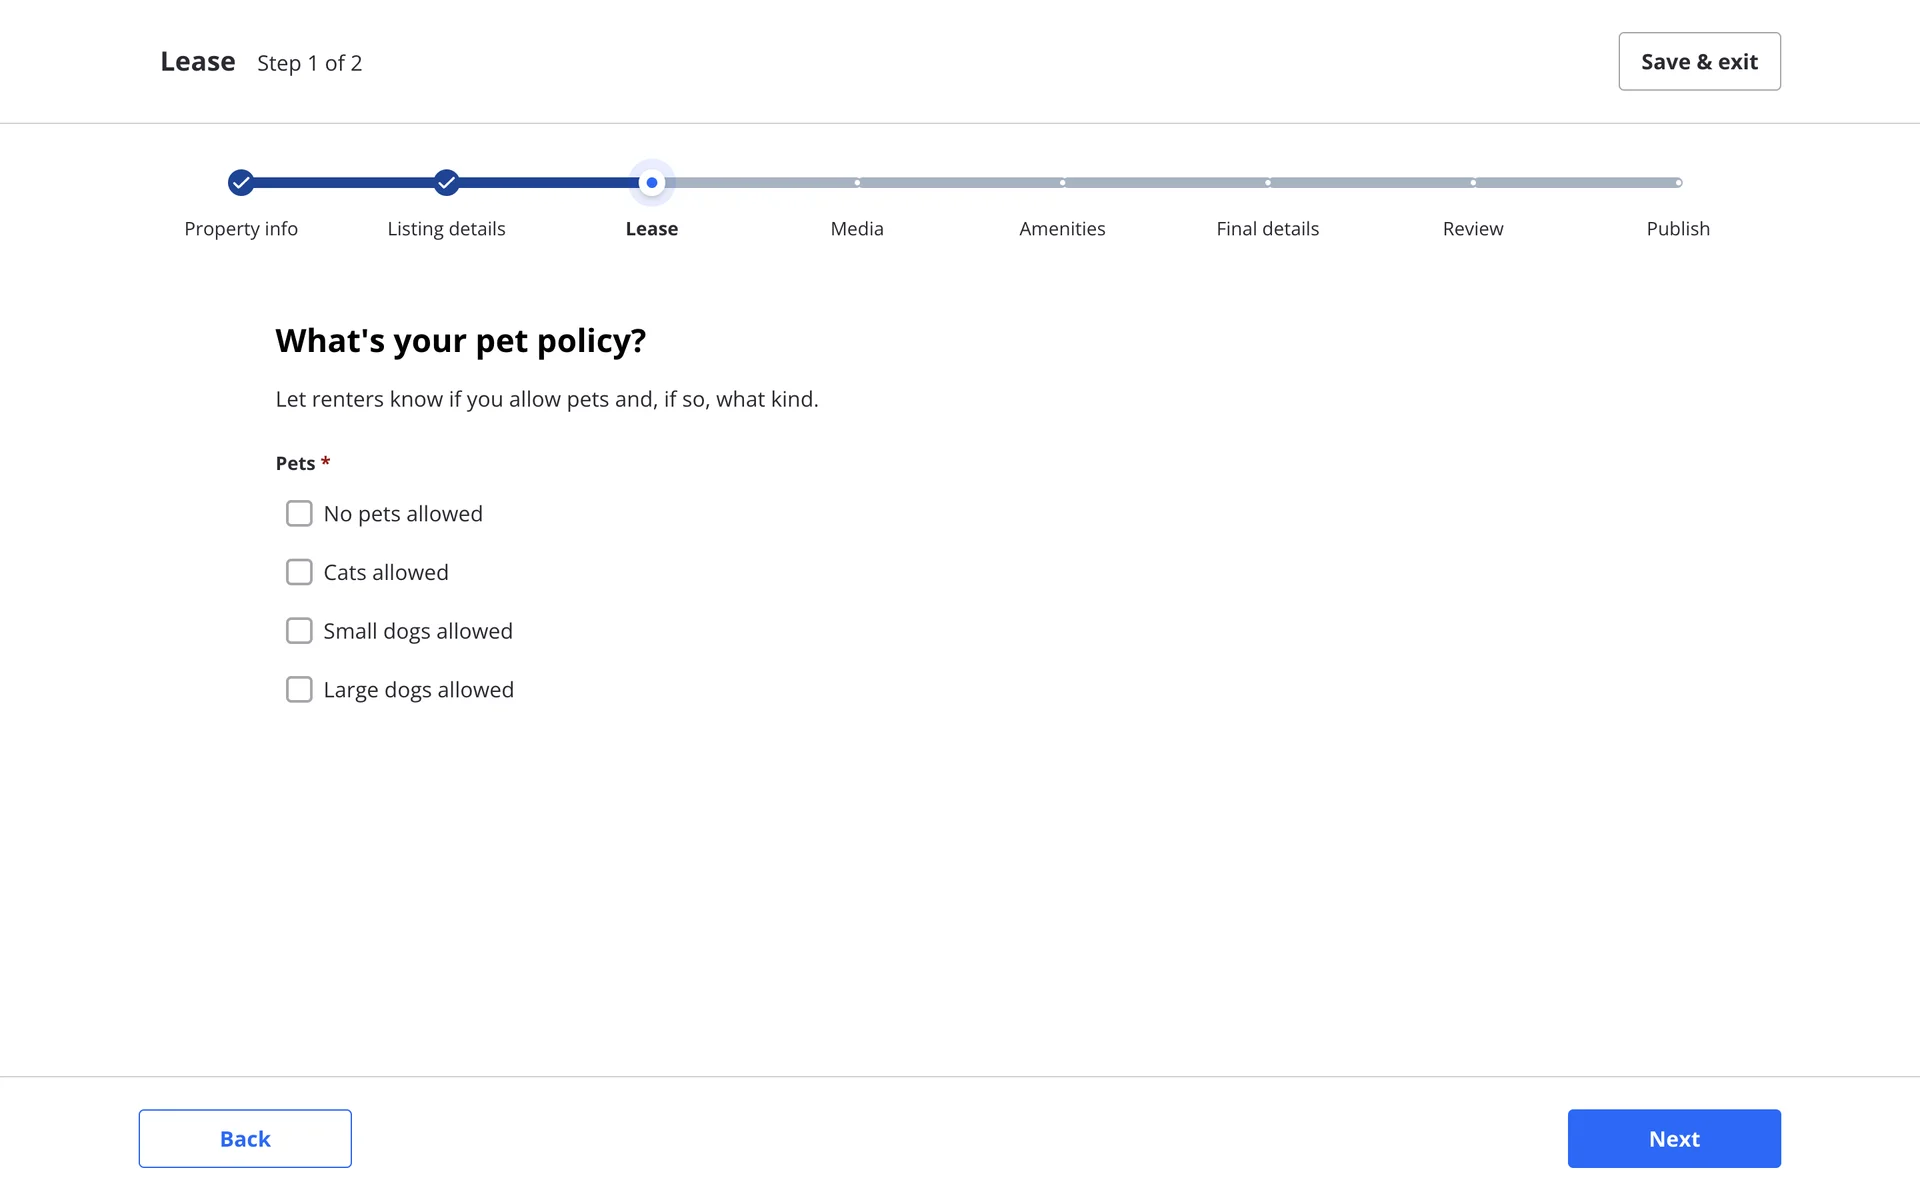The height and width of the screenshot is (1200, 1920).
Task: Click the Media step dot on progress bar
Action: 857,182
